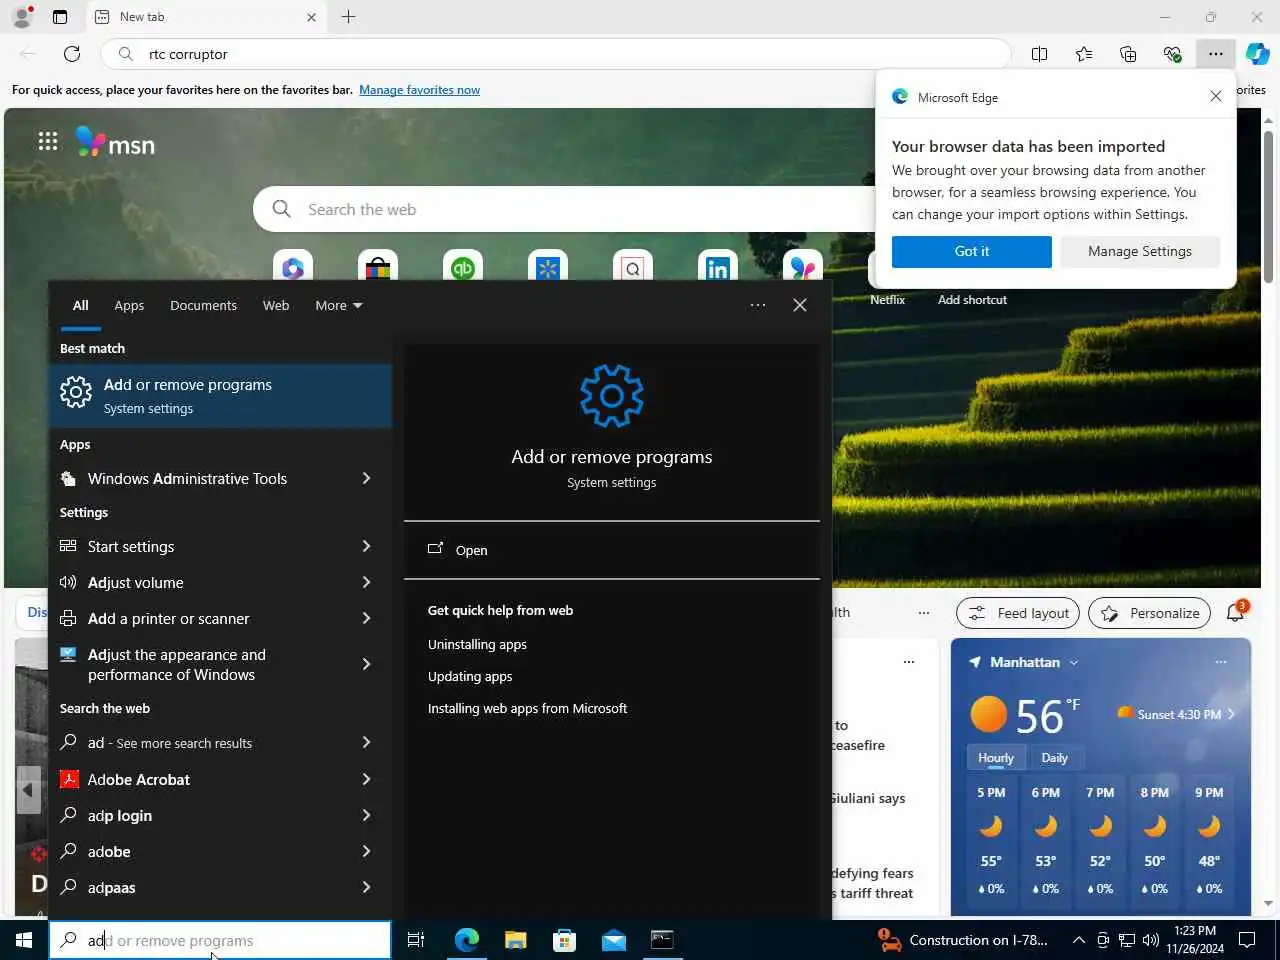Switch to the Web search tab
The height and width of the screenshot is (960, 1280).
[x=276, y=305]
